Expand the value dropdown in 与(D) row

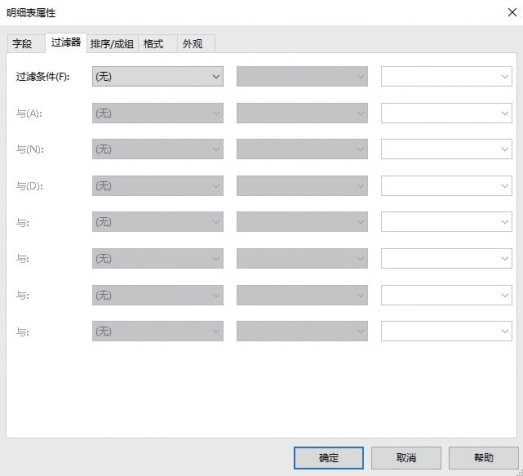446,186
